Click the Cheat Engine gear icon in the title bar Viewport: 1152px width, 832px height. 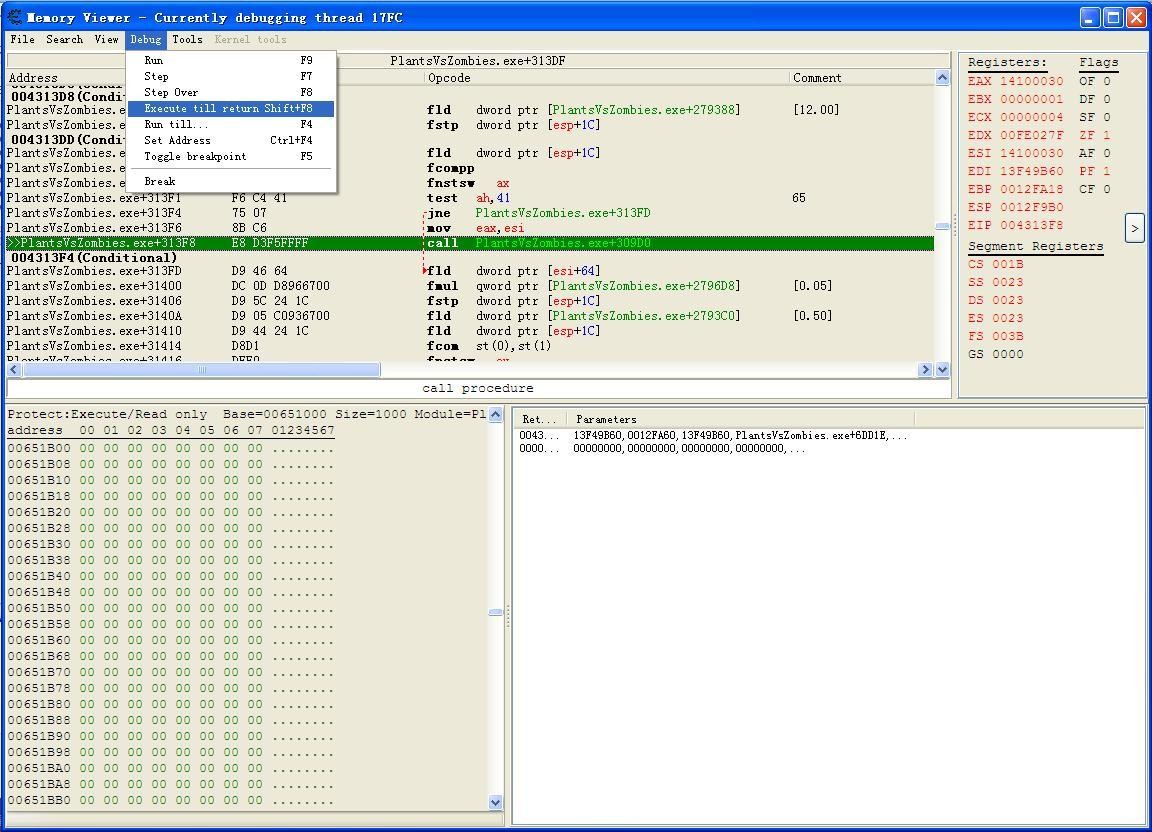point(15,17)
